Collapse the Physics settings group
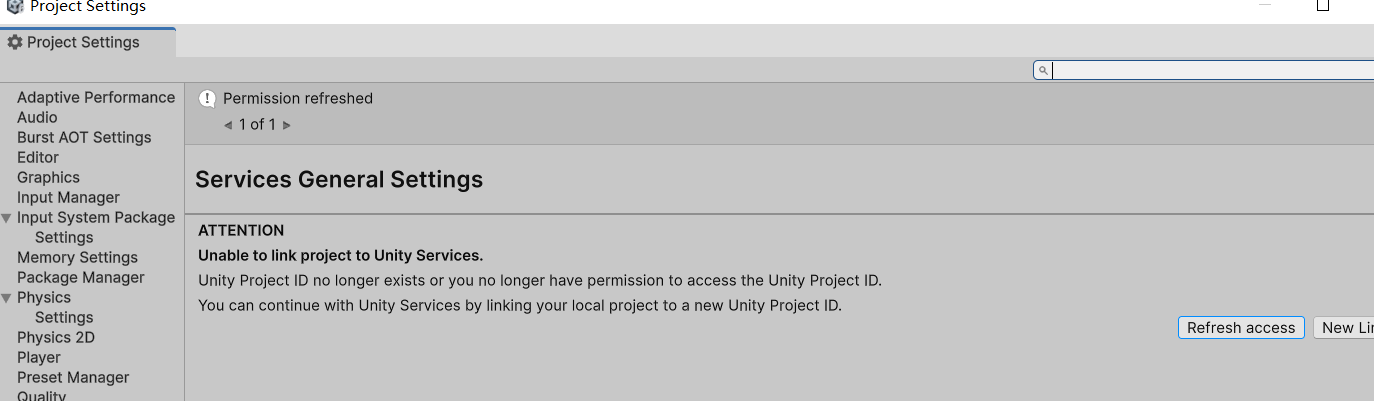Screen dimensions: 1374x401 7,298
